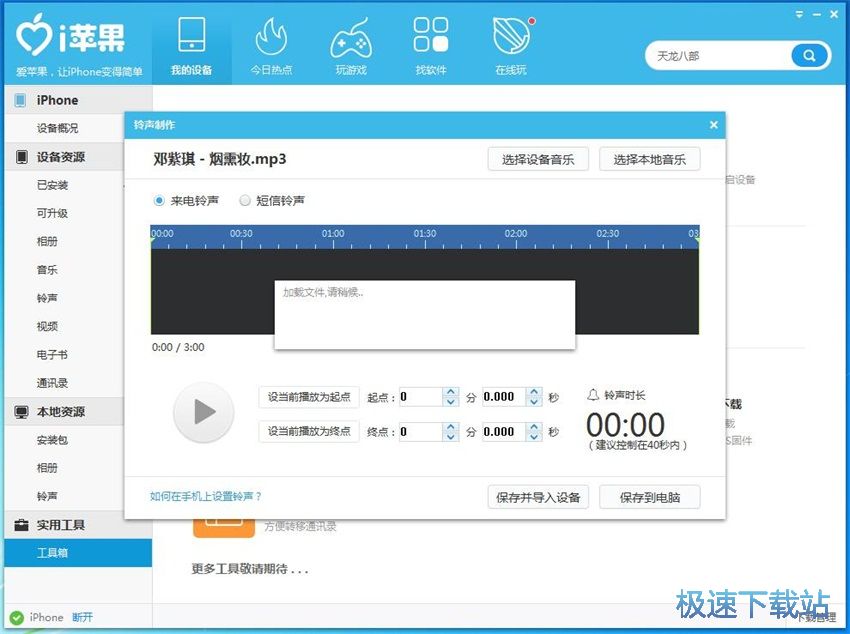Click the green start marker at 00:00
This screenshot has height=634, width=850.
pyautogui.click(x=152, y=239)
